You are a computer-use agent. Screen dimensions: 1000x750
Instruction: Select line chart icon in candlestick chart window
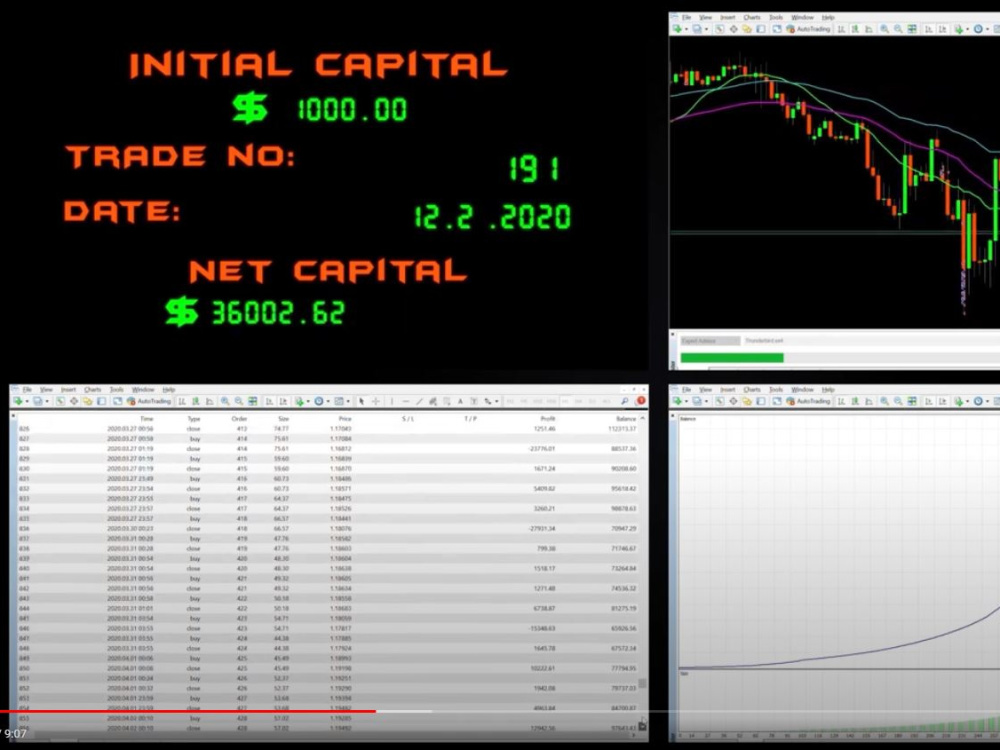click(868, 29)
